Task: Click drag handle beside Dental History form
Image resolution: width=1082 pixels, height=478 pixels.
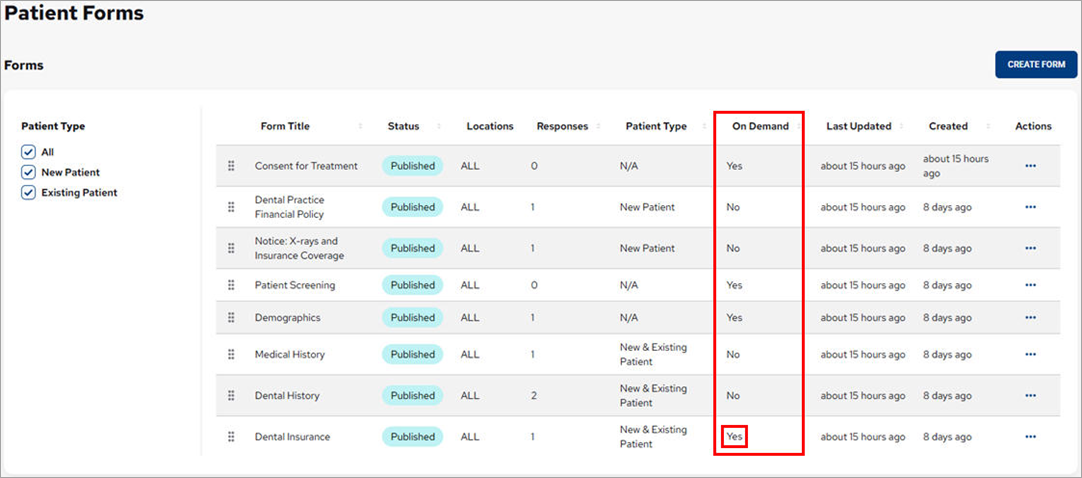Action: pyautogui.click(x=231, y=396)
